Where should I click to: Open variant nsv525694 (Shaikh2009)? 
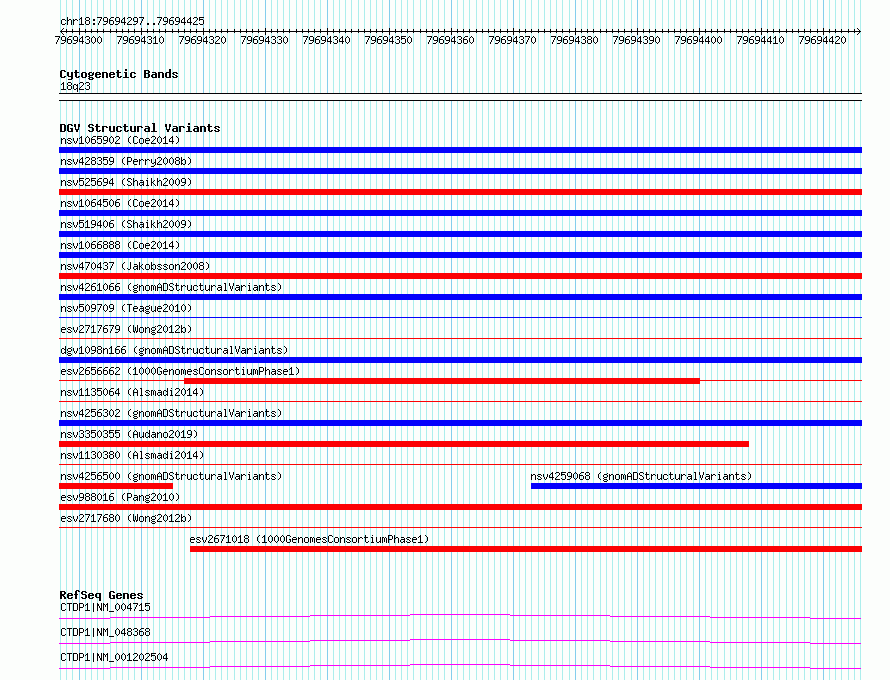(126, 182)
